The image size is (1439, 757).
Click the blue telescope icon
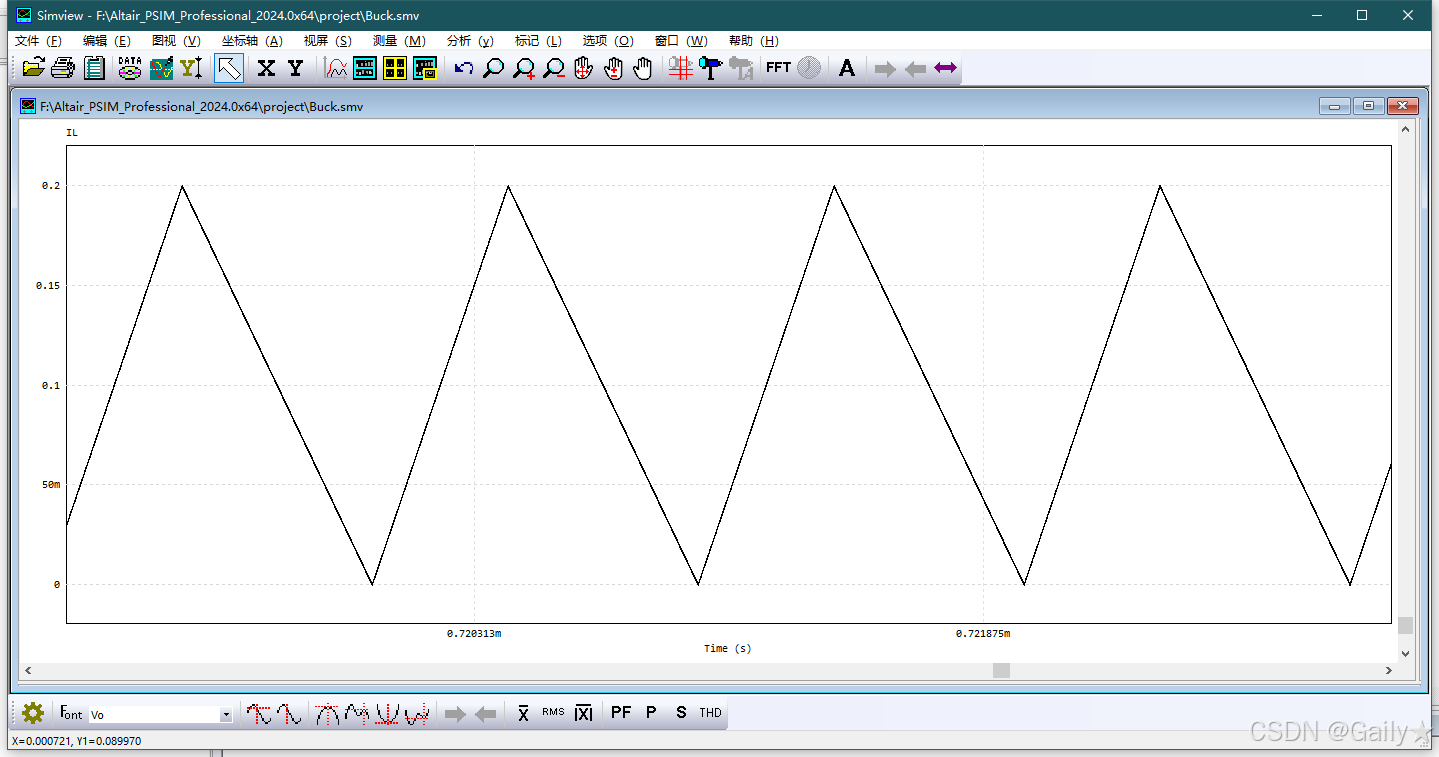point(711,68)
